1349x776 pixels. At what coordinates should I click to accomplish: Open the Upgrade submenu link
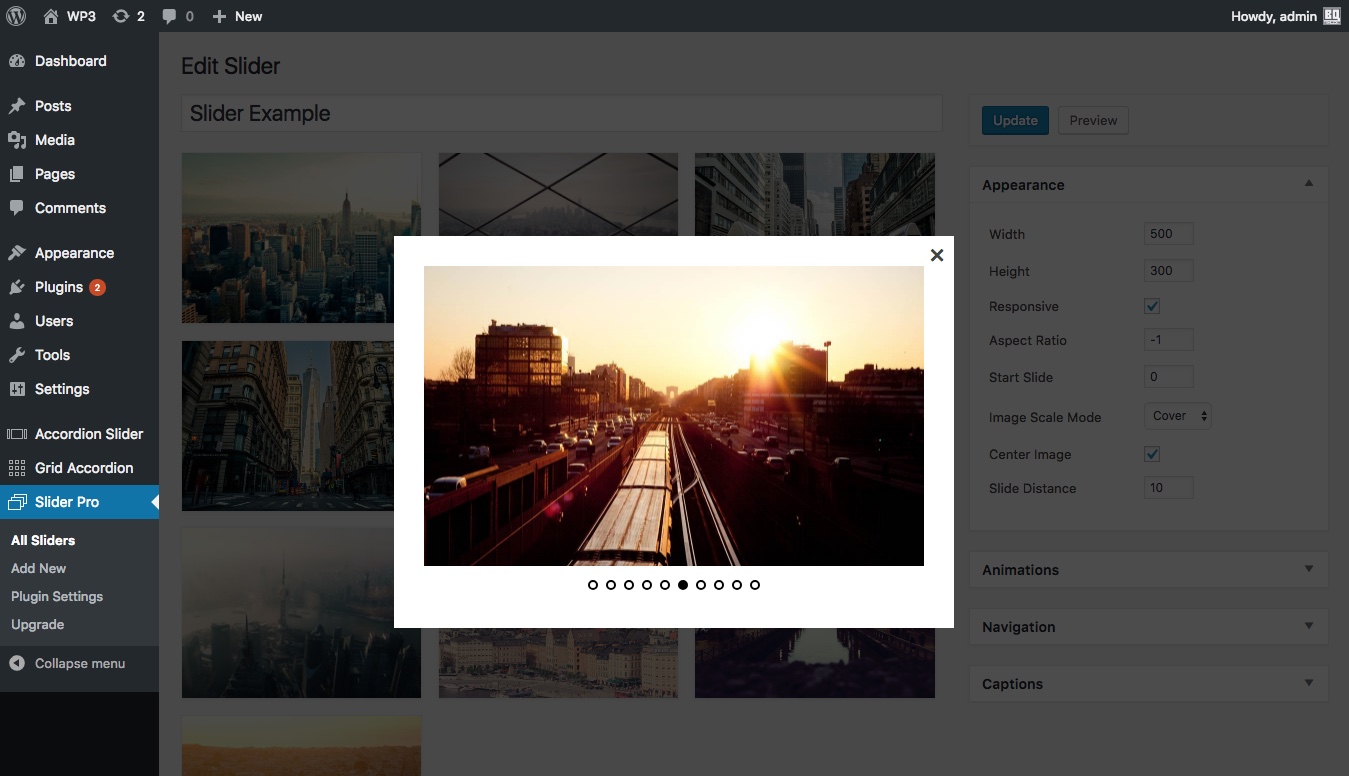click(x=38, y=624)
